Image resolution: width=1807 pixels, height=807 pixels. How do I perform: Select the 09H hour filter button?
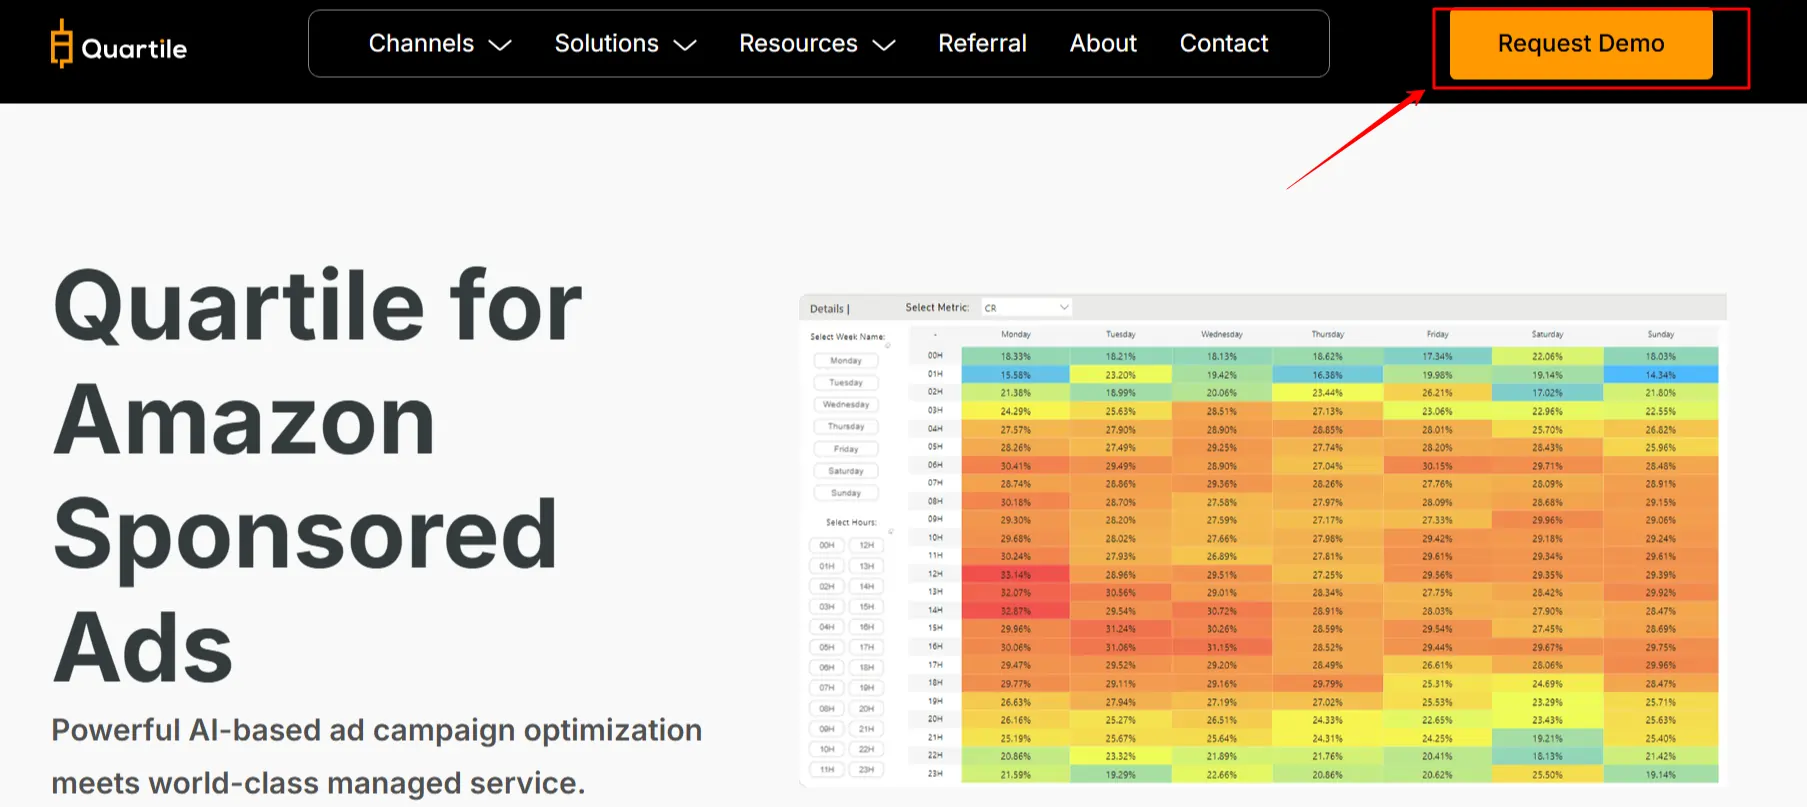827,729
